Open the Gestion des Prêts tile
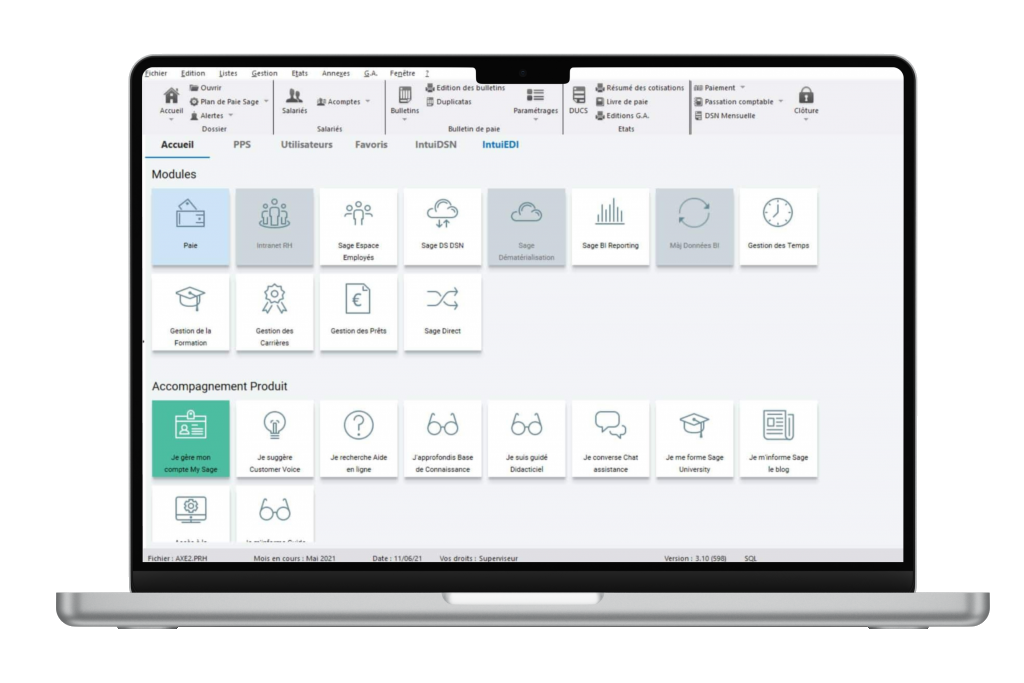 point(358,312)
